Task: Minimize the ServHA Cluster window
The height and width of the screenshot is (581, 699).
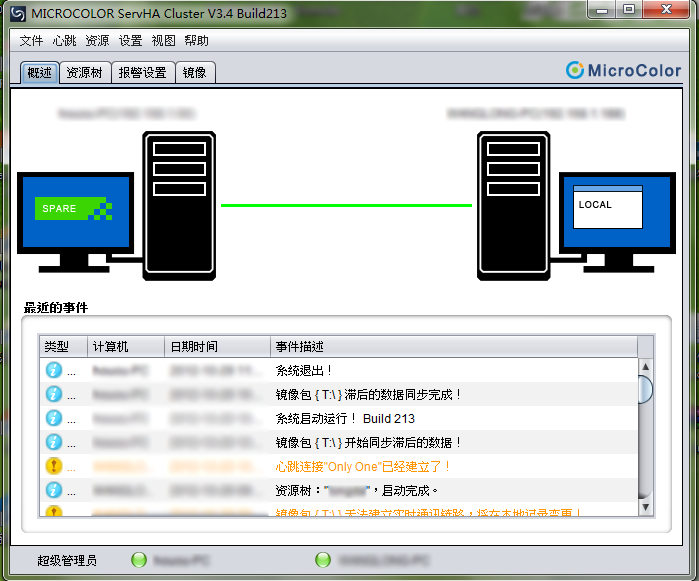Action: [602, 9]
